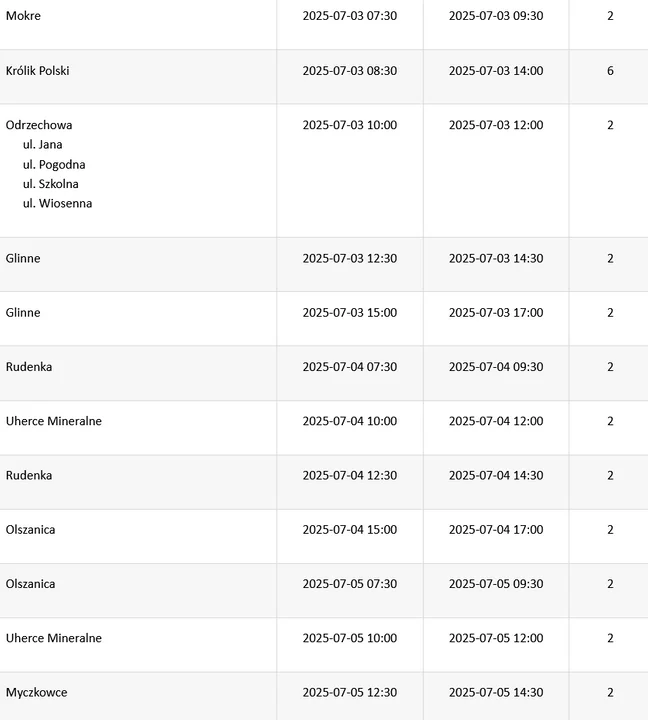648x720 pixels.
Task: Select the duration value 6
Action: 610,71
